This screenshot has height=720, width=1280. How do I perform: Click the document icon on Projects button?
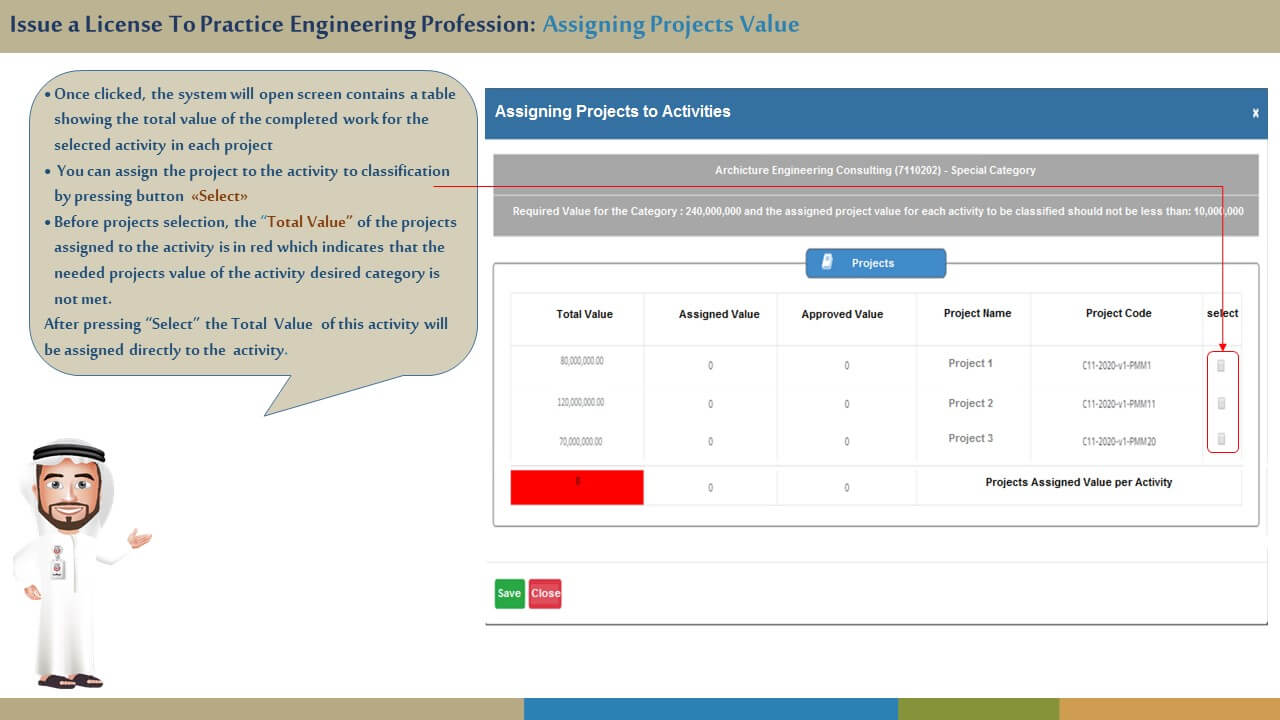pos(827,263)
